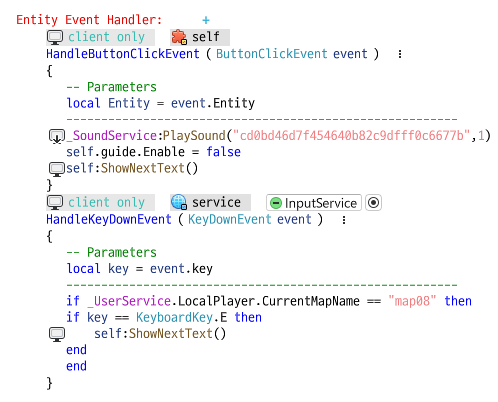Click the local Entity = event.Entity line
This screenshot has width=498, height=402.
161,103
